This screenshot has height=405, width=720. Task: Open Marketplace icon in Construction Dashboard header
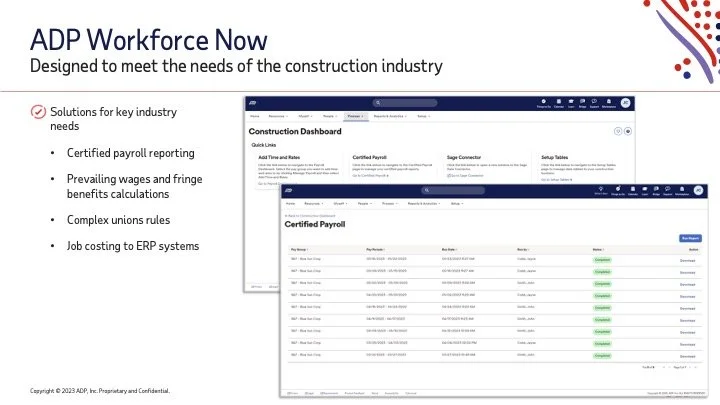click(x=609, y=103)
